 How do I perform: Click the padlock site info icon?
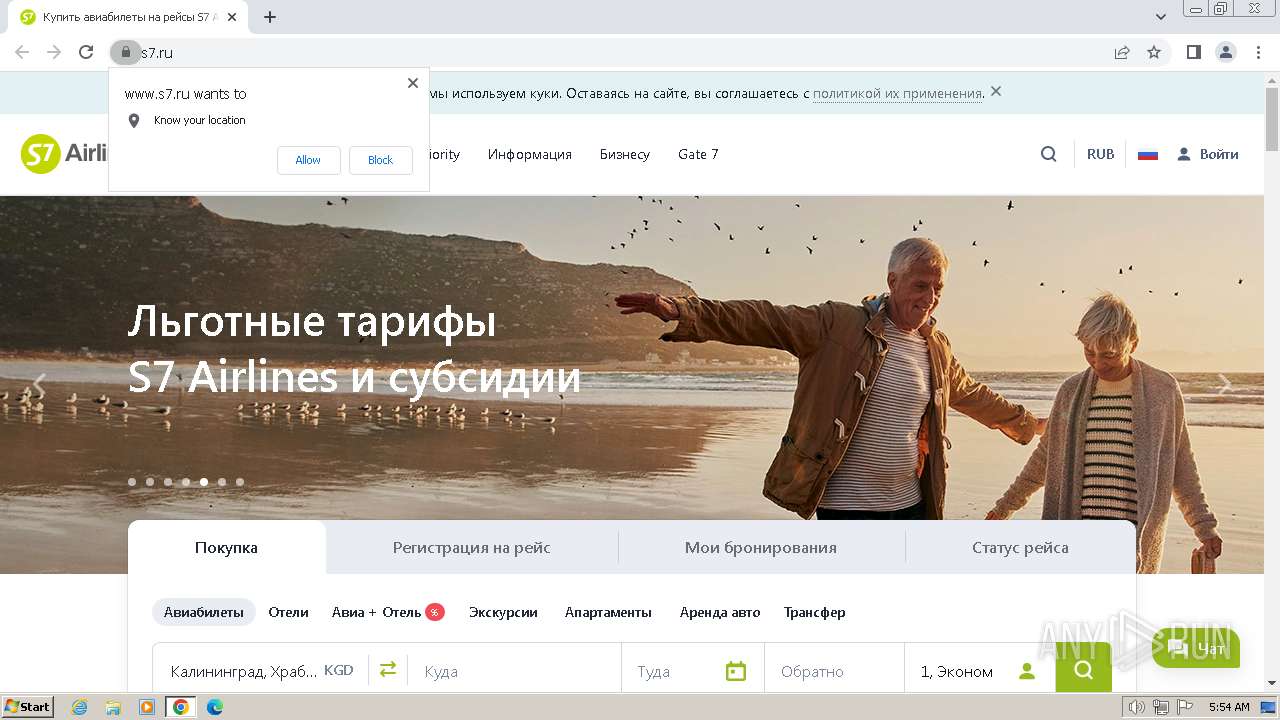(x=125, y=52)
